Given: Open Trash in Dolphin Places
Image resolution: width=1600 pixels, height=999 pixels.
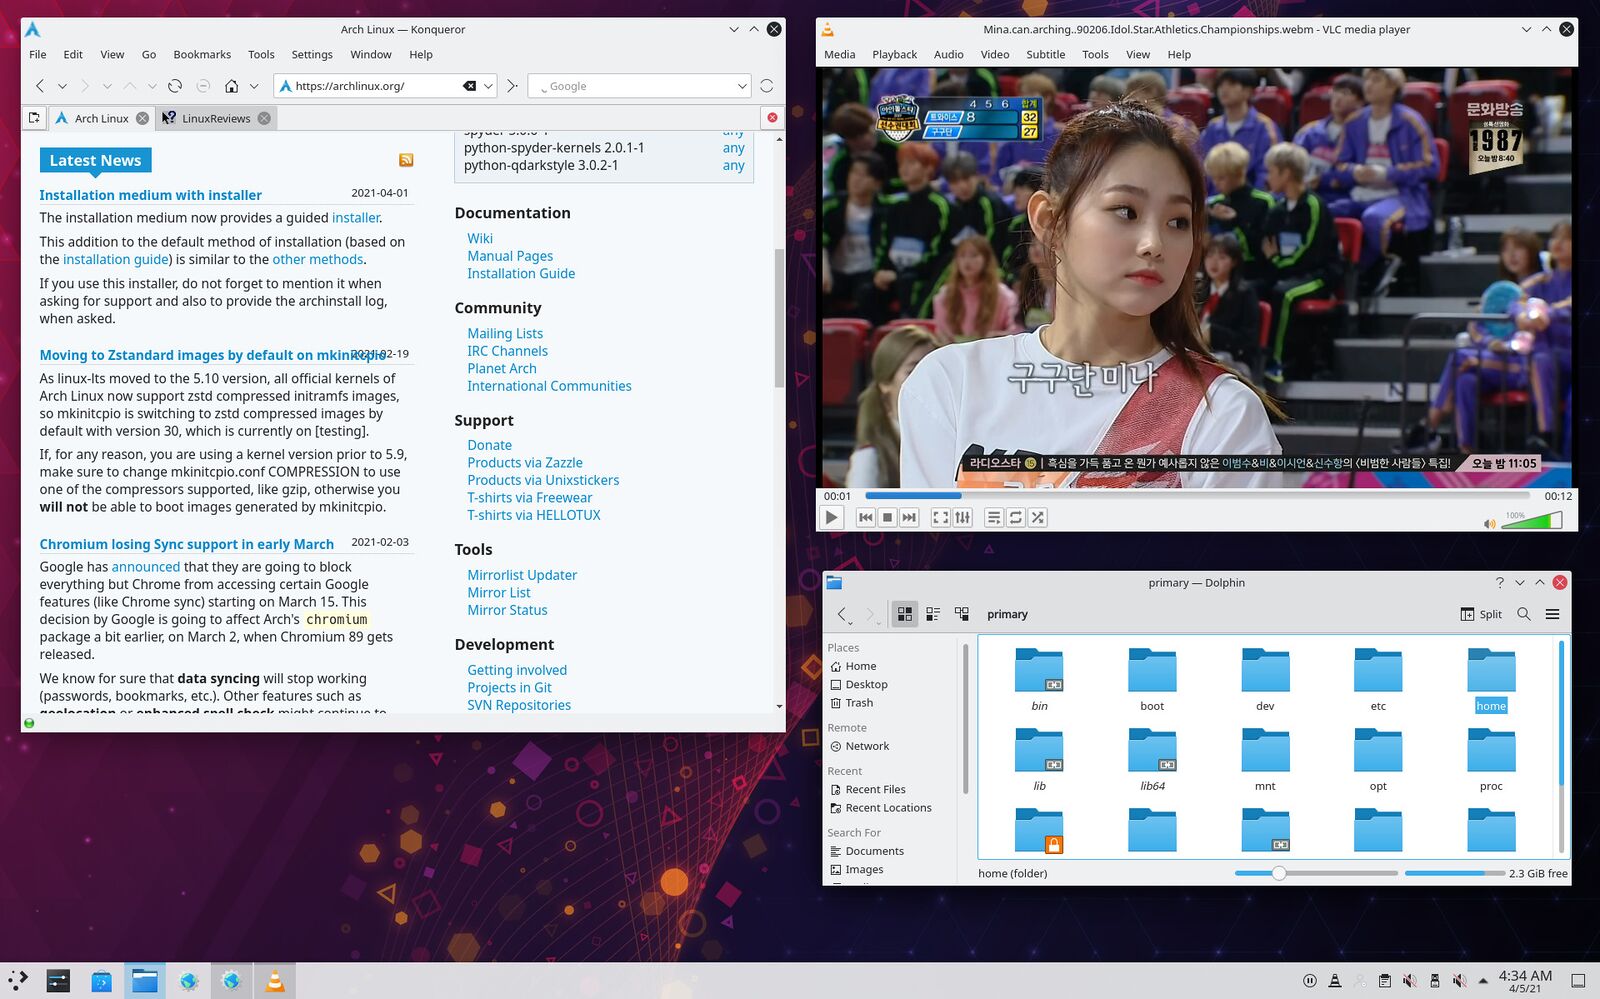Looking at the screenshot, I should click(x=859, y=703).
